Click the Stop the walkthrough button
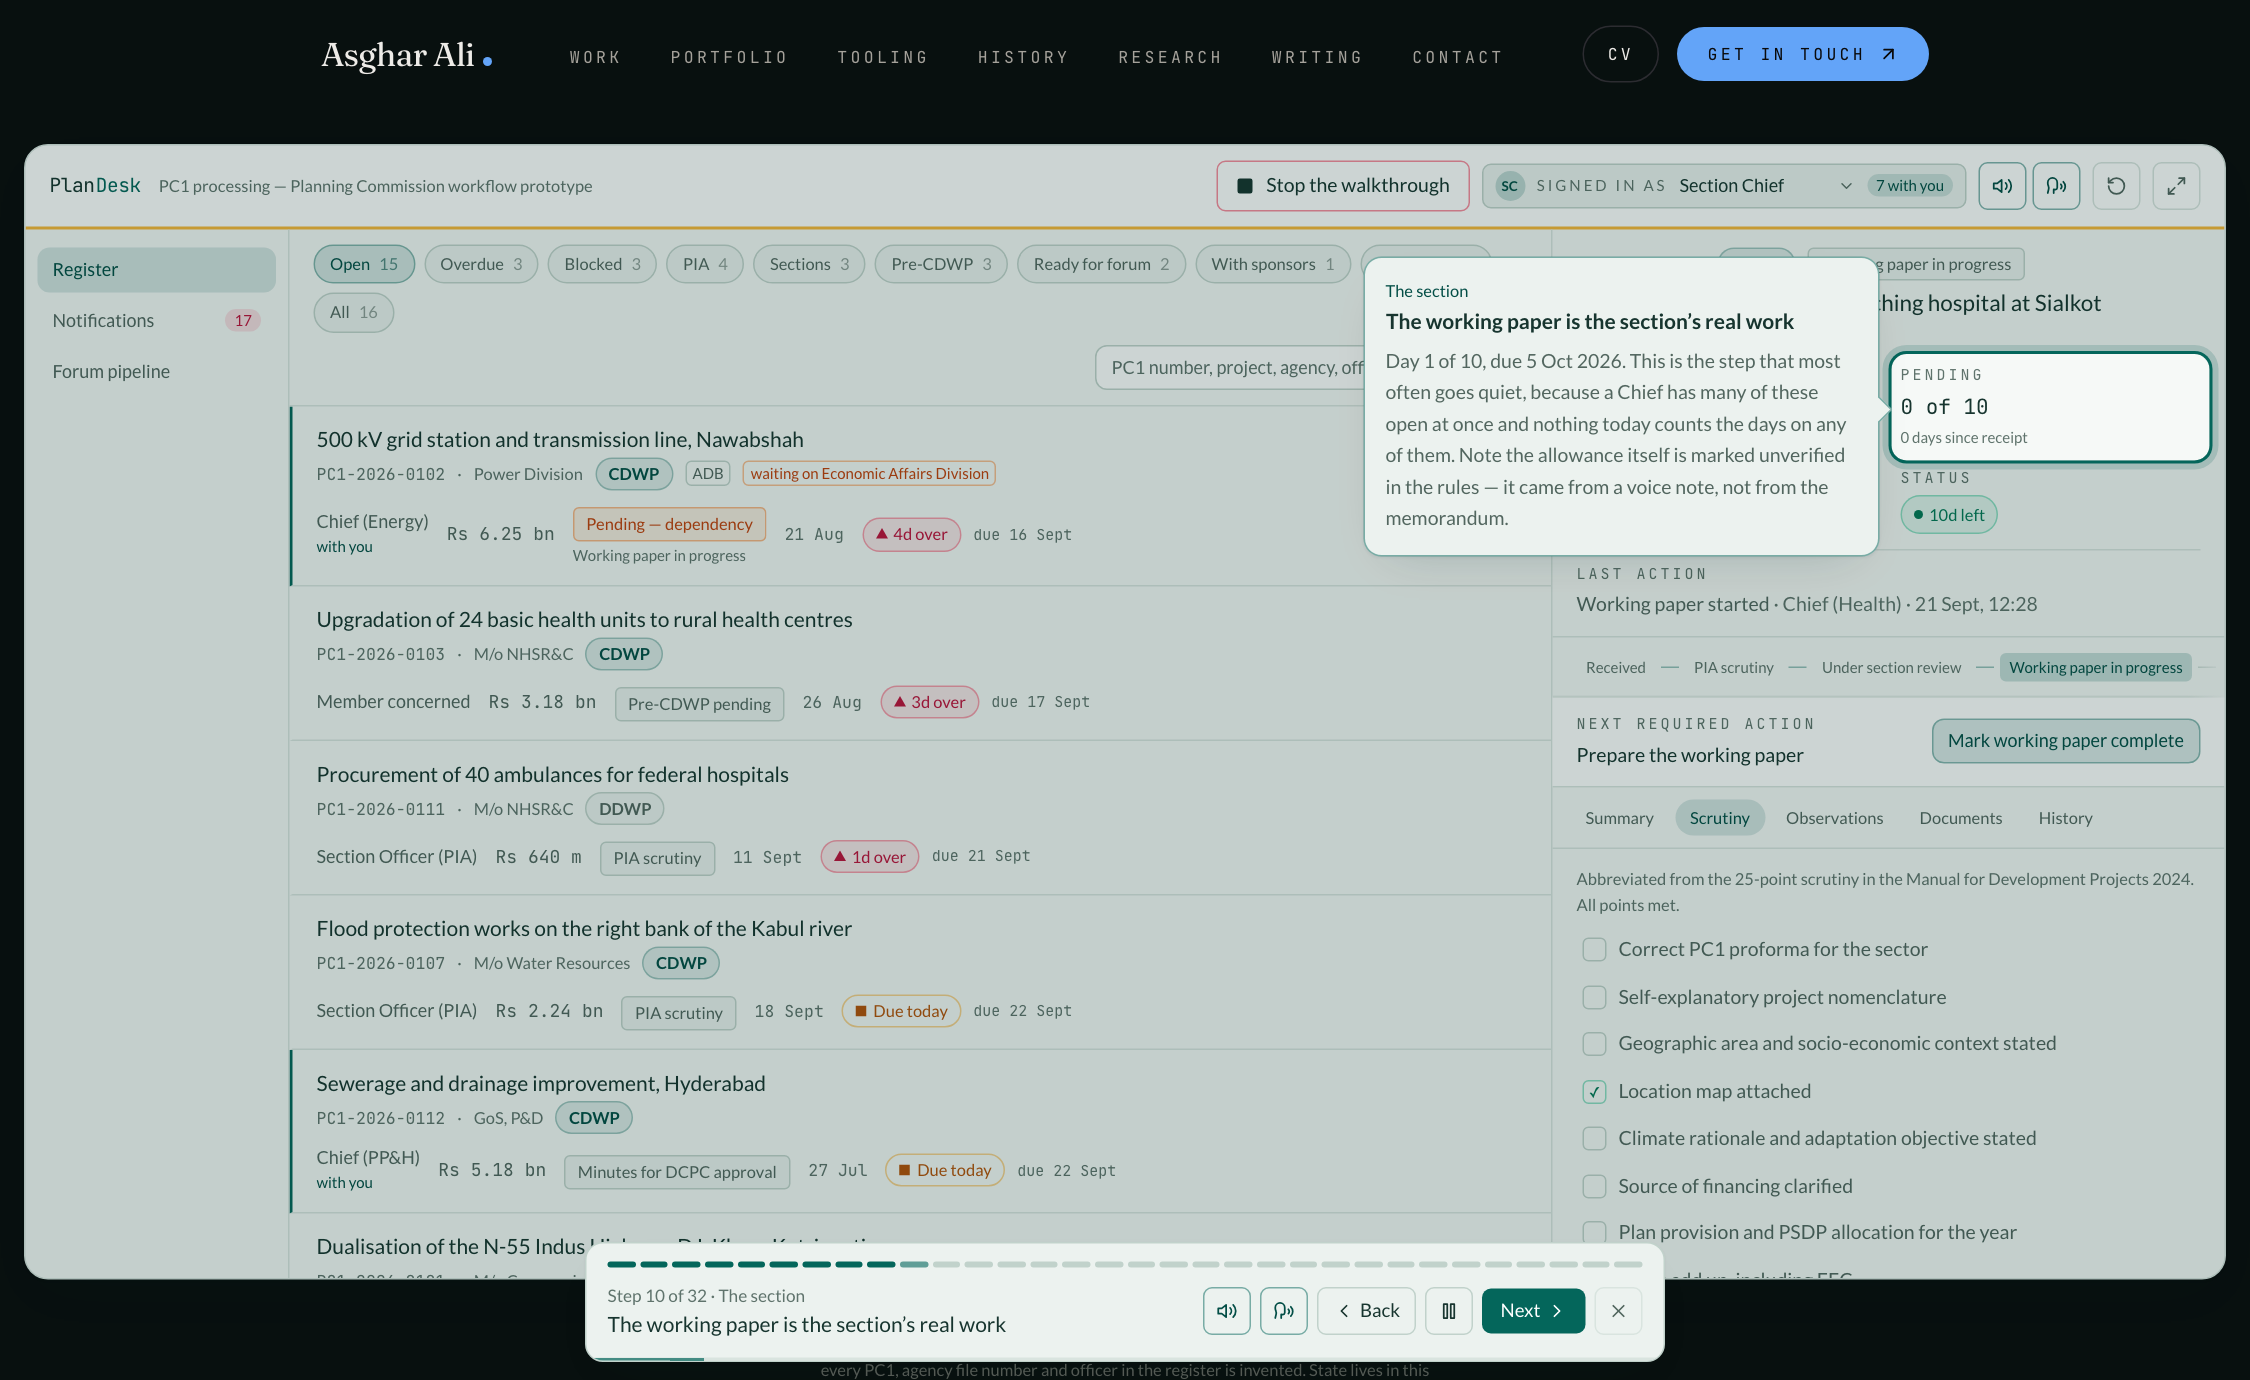The height and width of the screenshot is (1380, 2250). click(1343, 186)
